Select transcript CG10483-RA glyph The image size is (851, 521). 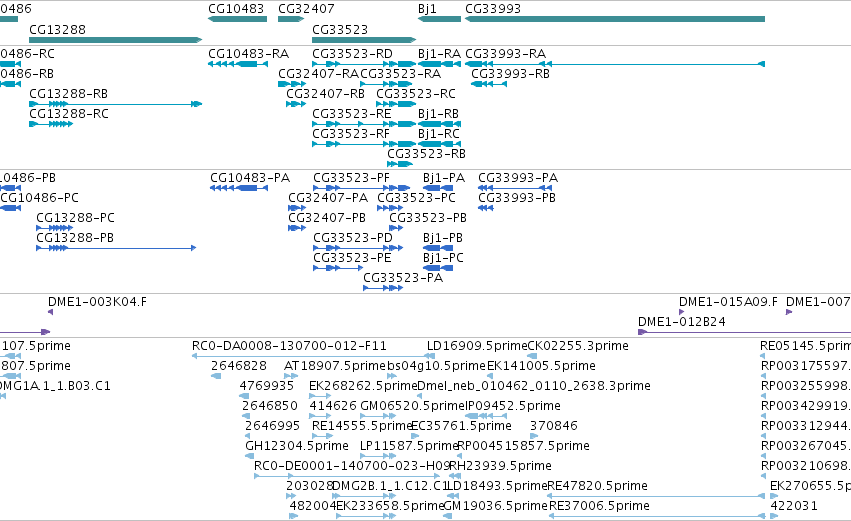(x=238, y=64)
